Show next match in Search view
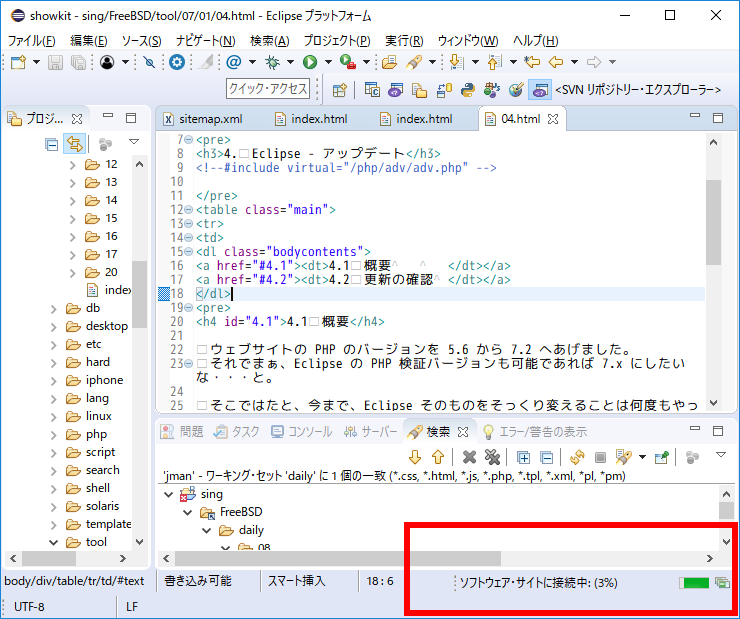This screenshot has width=740, height=619. click(415, 457)
